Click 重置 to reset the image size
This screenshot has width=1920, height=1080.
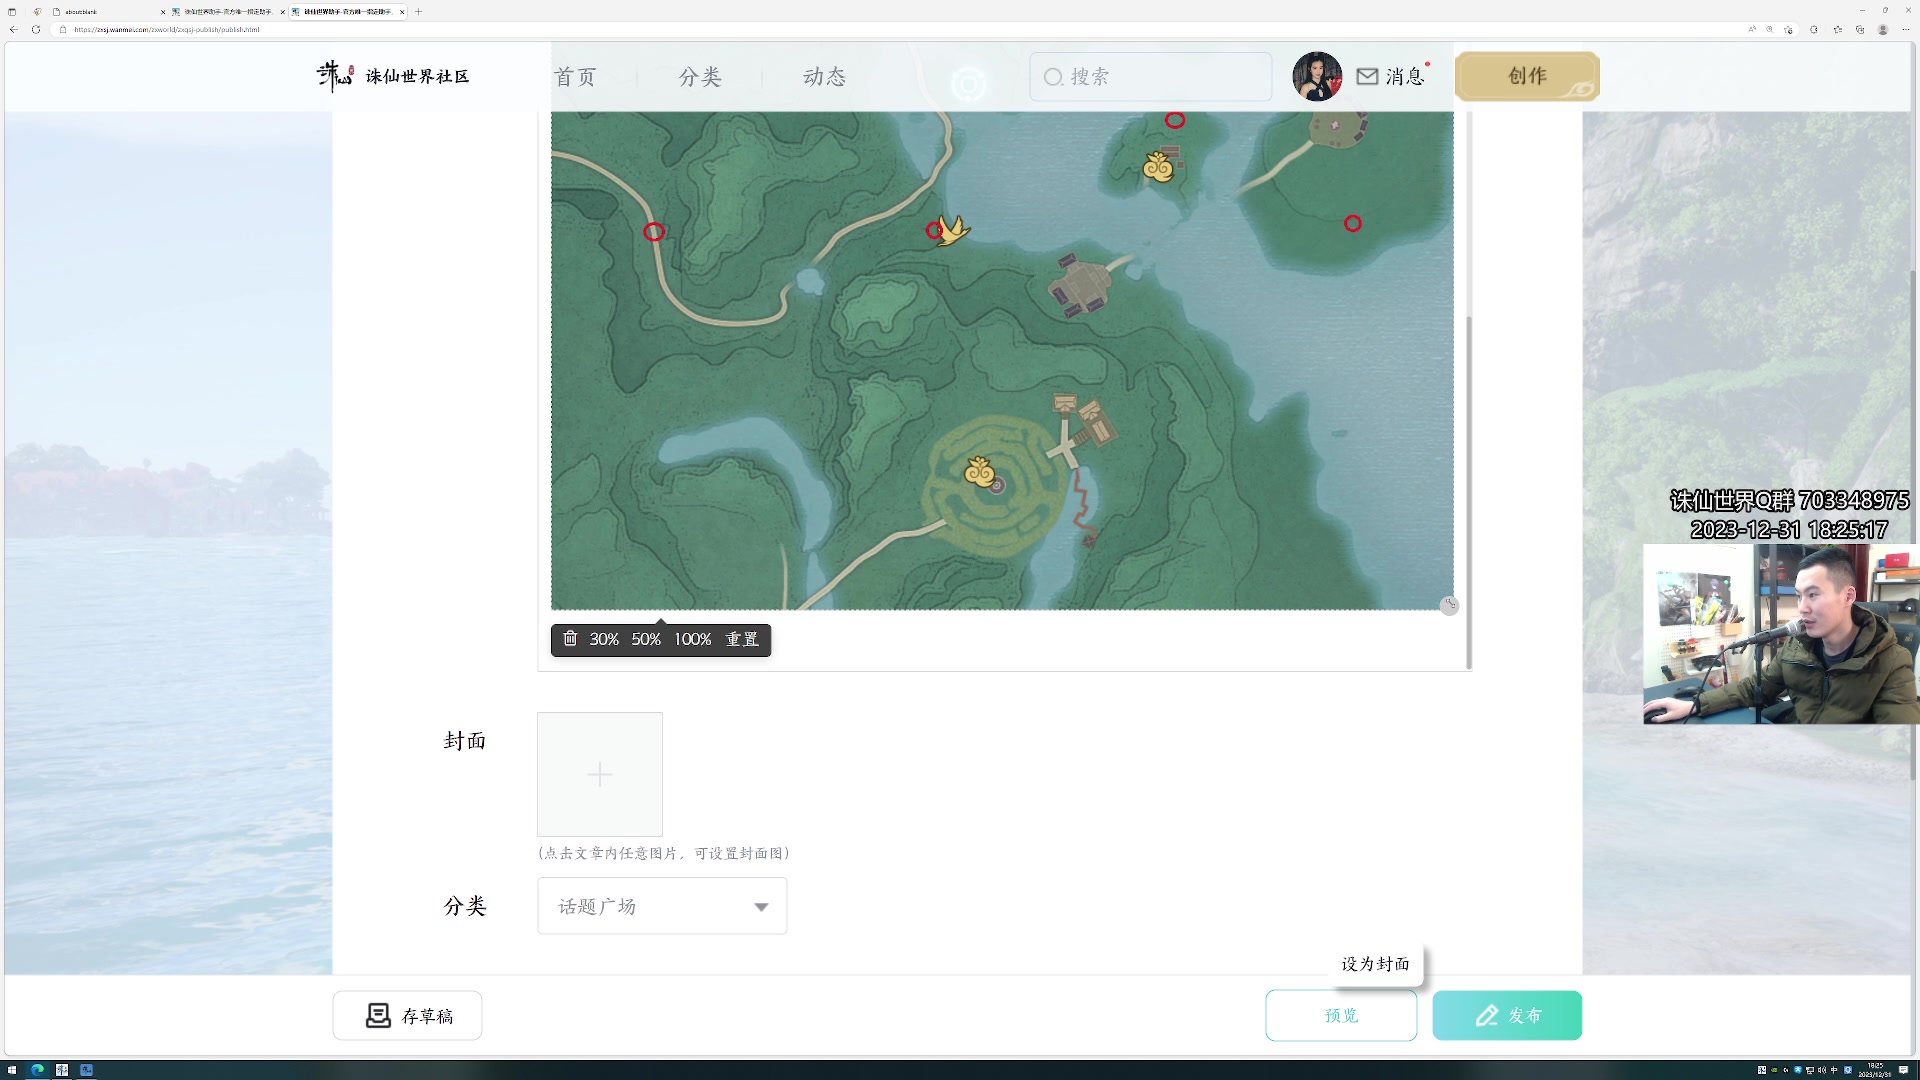tap(741, 639)
